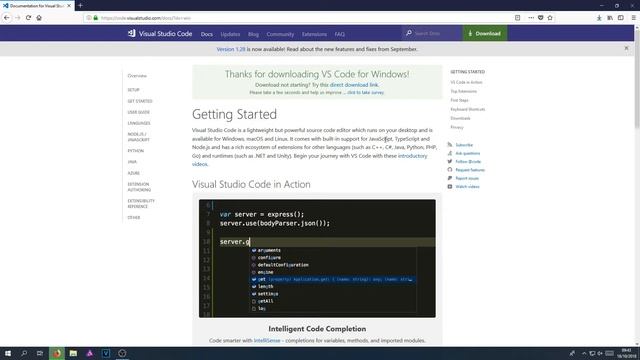This screenshot has height=360, width=640.
Task: Expand the NODE.JS / JAVASCRIPT sidebar section
Action: coord(138,137)
